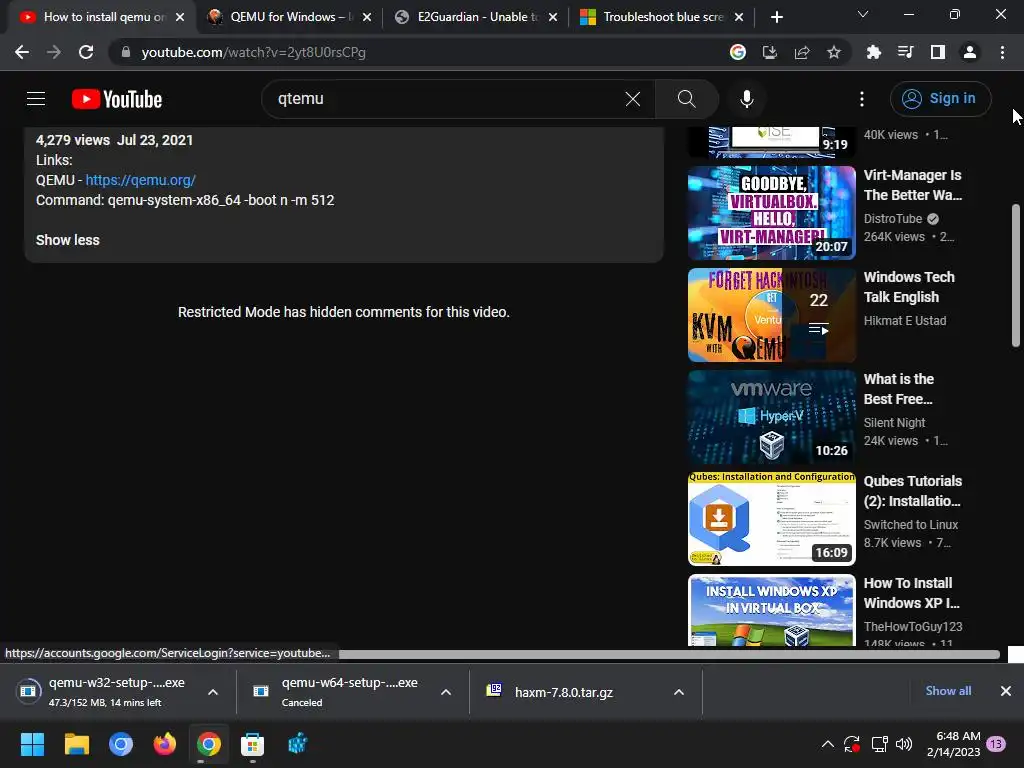Screen dimensions: 1024x768
Task: Open tab search dropdown chevron
Action: coord(863,14)
